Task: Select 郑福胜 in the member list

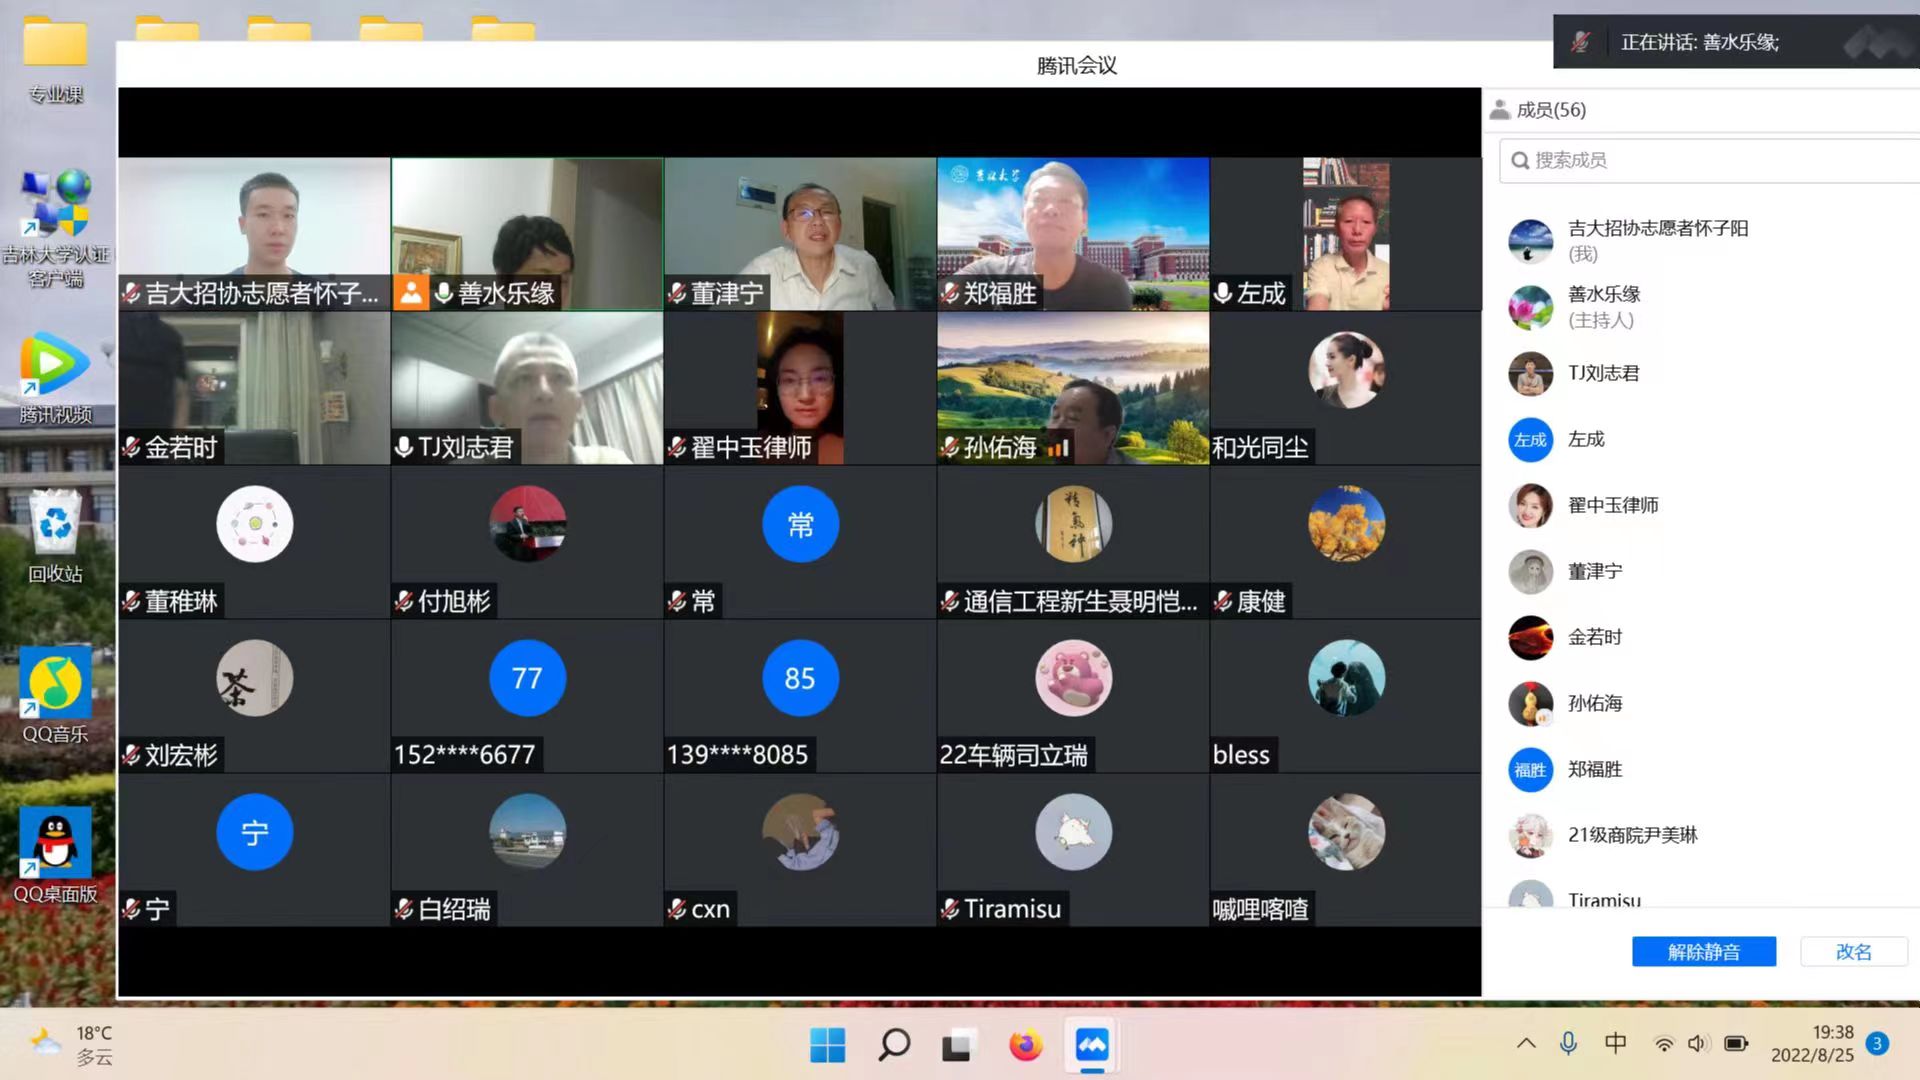Action: (1594, 769)
